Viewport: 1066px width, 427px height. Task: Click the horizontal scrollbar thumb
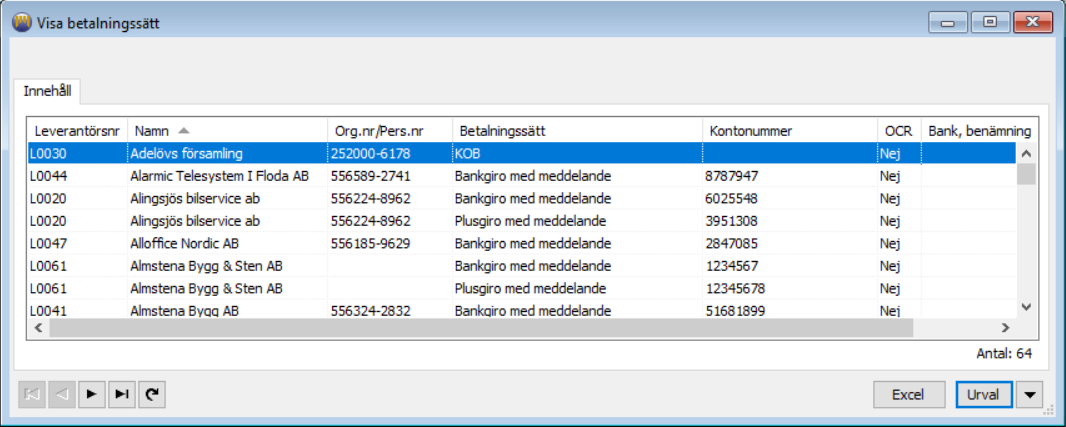(481, 328)
